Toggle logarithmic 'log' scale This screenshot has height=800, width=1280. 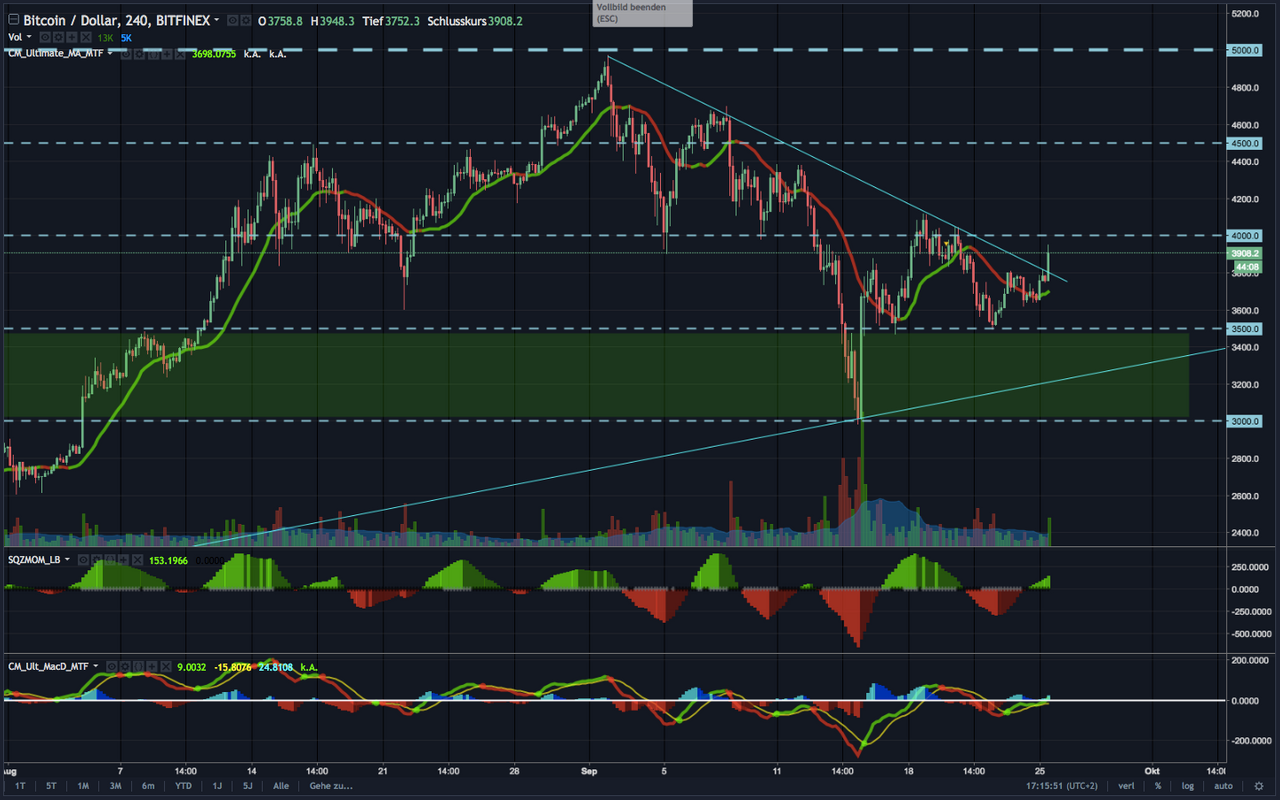pyautogui.click(x=1188, y=786)
